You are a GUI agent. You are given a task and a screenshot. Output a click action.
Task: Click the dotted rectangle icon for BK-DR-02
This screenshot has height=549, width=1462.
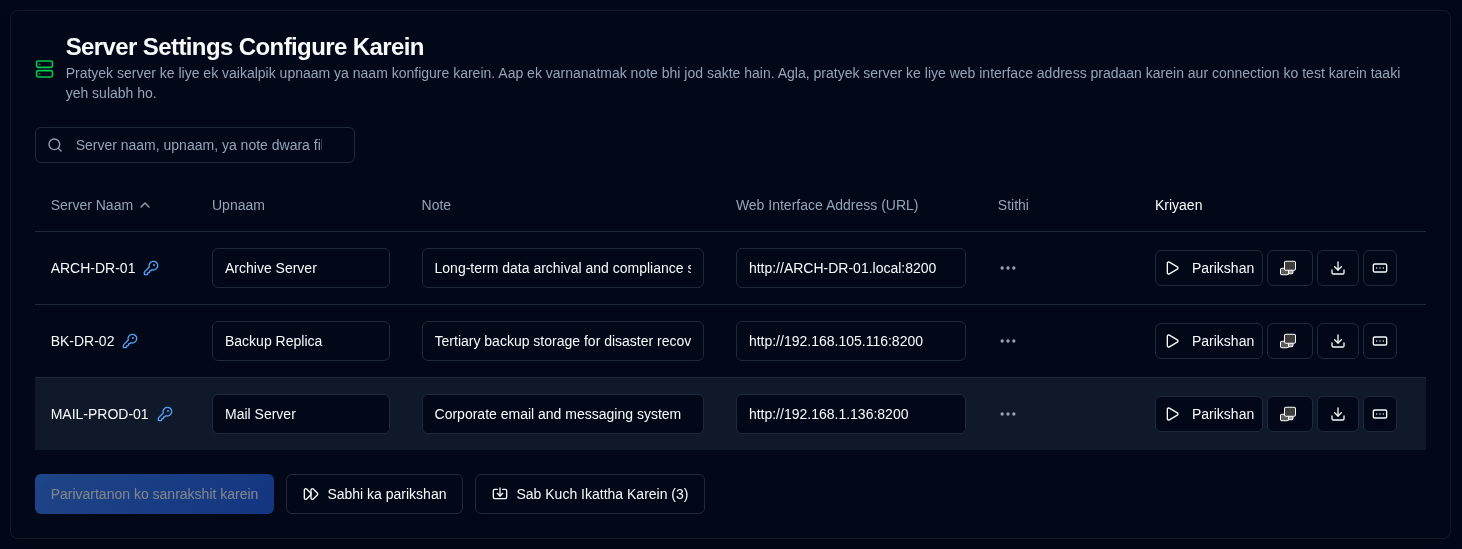point(1380,341)
